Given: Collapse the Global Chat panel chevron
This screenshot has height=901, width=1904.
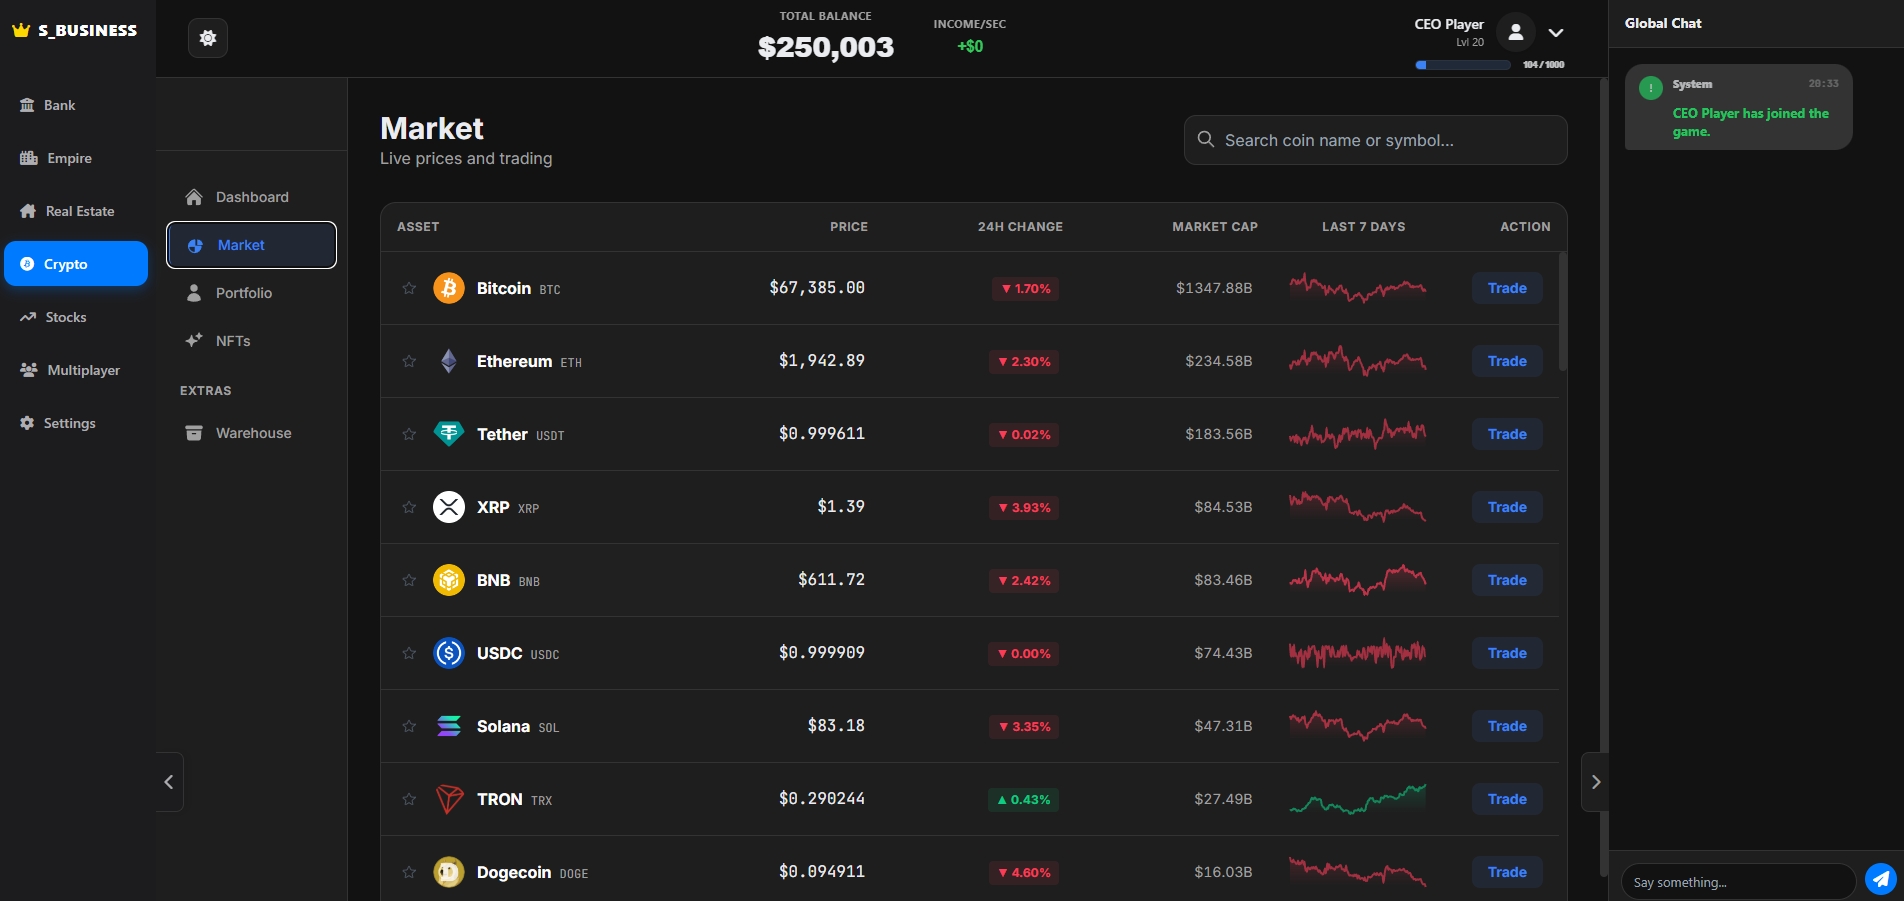Looking at the screenshot, I should [x=1595, y=782].
